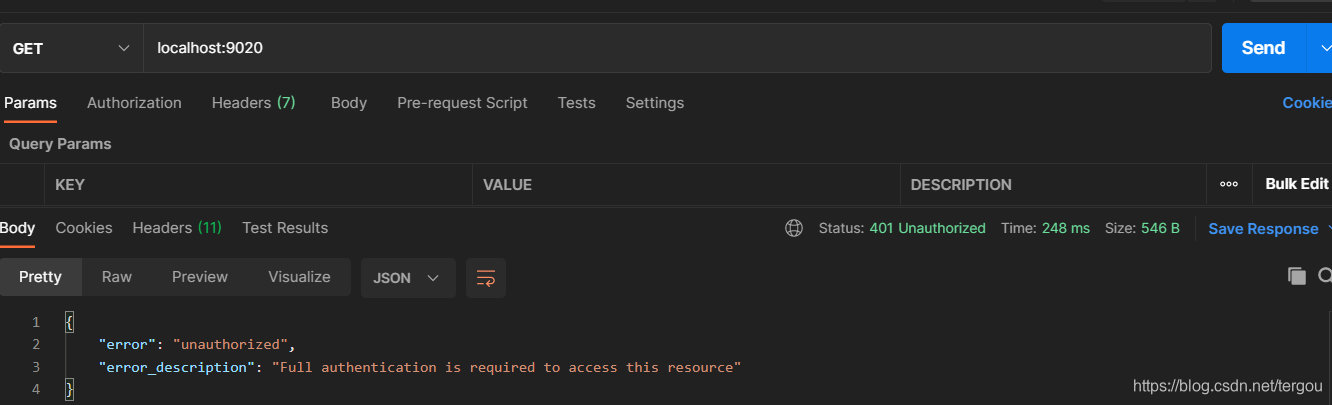Select the Preview view mode
This screenshot has height=405, width=1332.
(x=200, y=277)
